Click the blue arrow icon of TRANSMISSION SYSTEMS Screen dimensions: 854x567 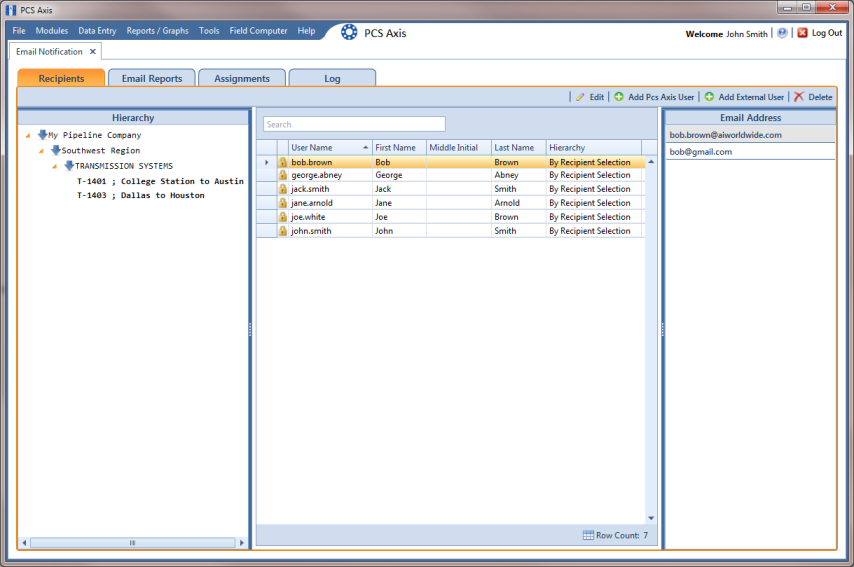click(69, 165)
